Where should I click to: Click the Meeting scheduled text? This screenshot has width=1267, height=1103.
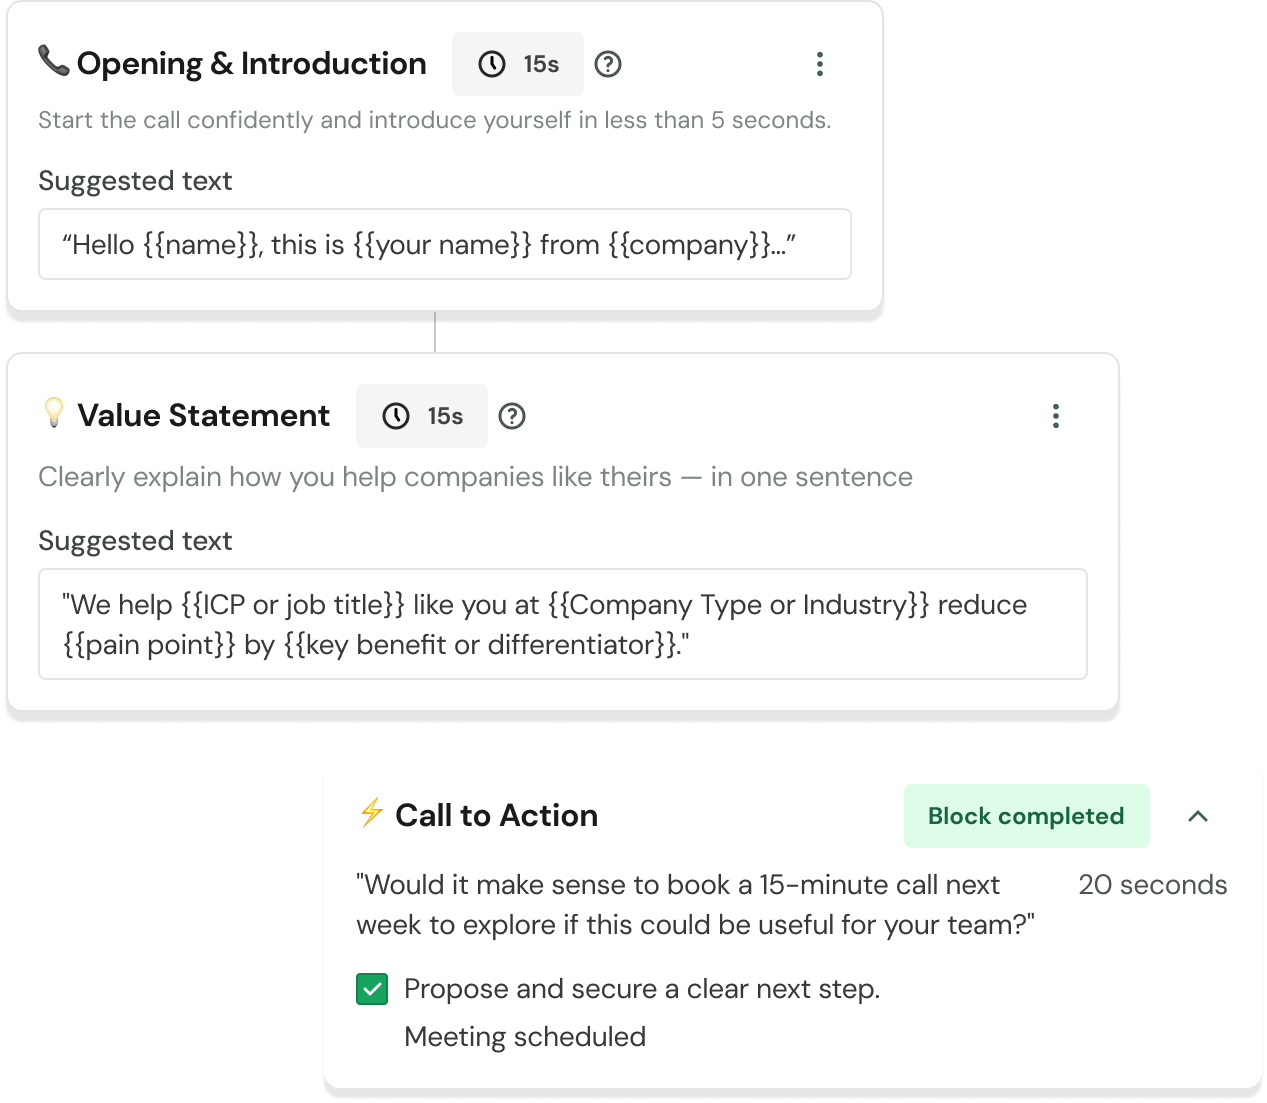click(x=525, y=1037)
